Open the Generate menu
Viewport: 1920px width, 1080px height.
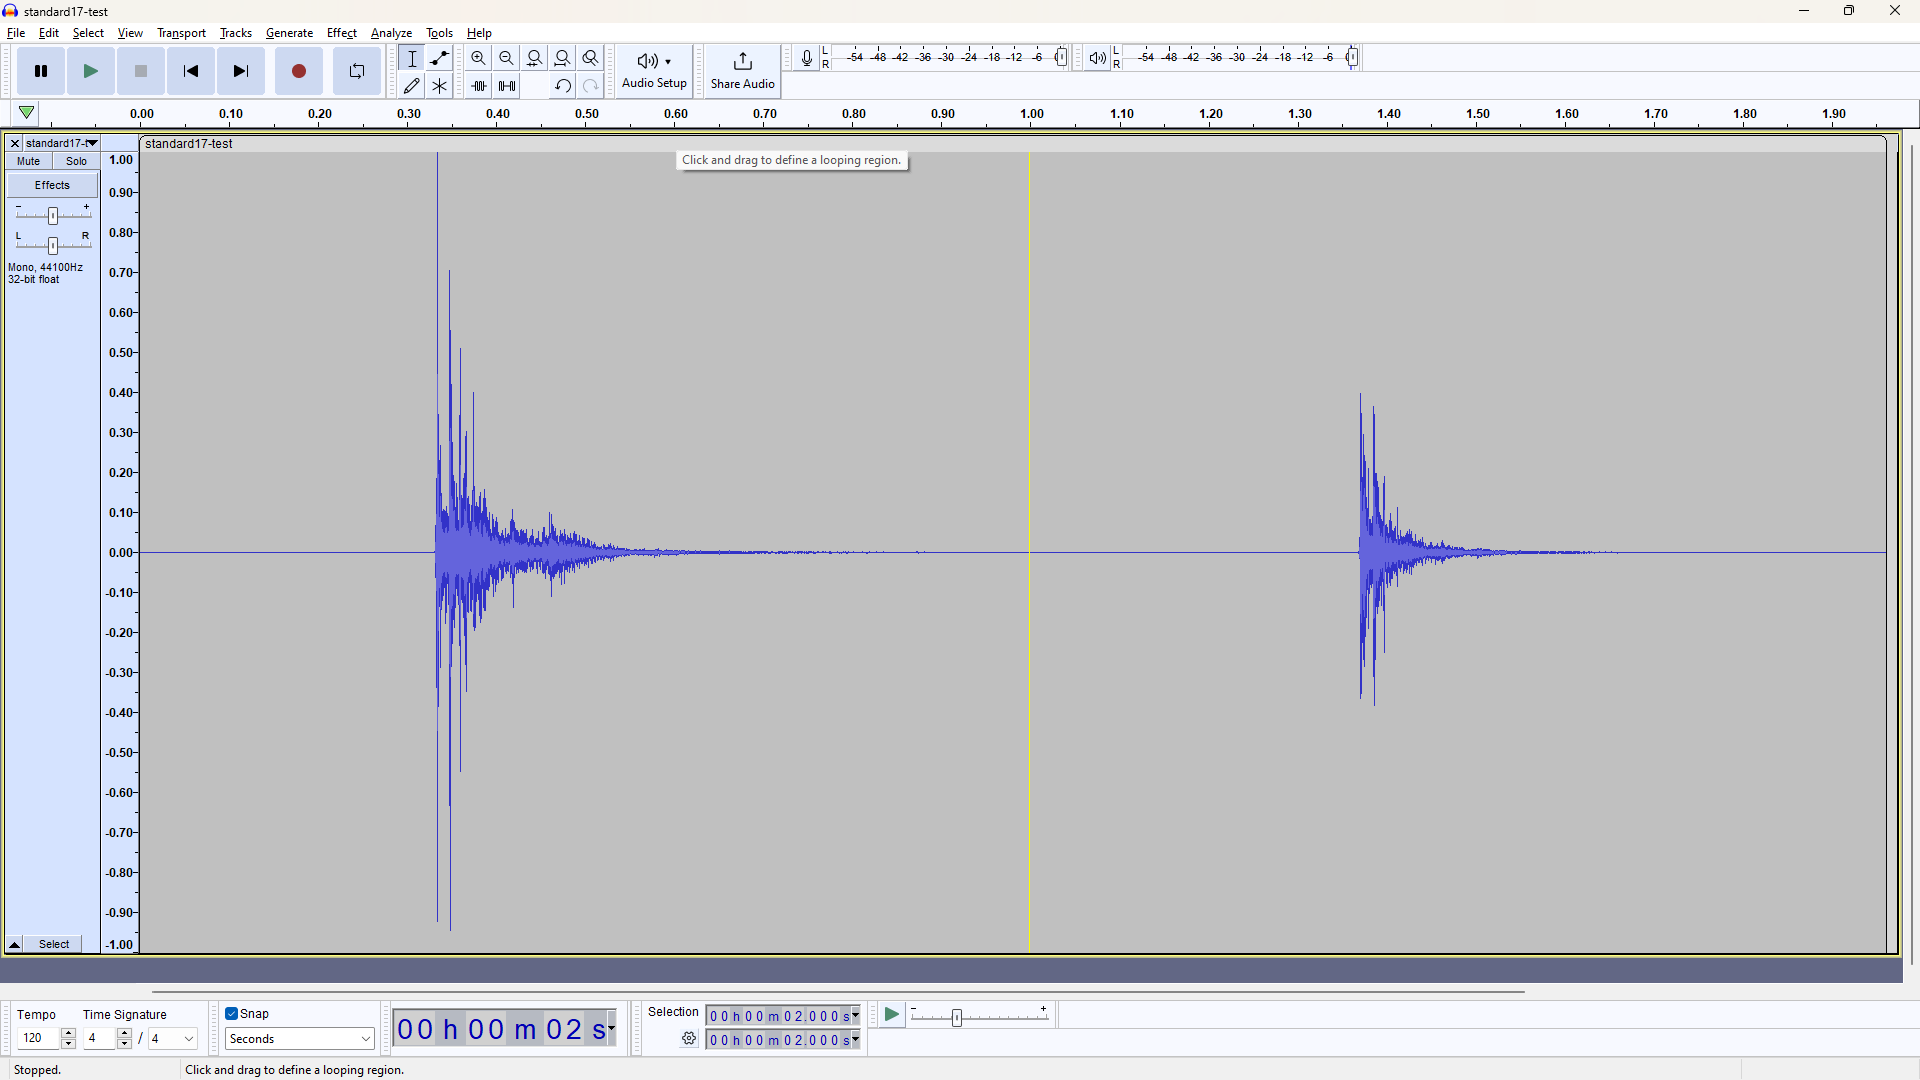click(289, 33)
